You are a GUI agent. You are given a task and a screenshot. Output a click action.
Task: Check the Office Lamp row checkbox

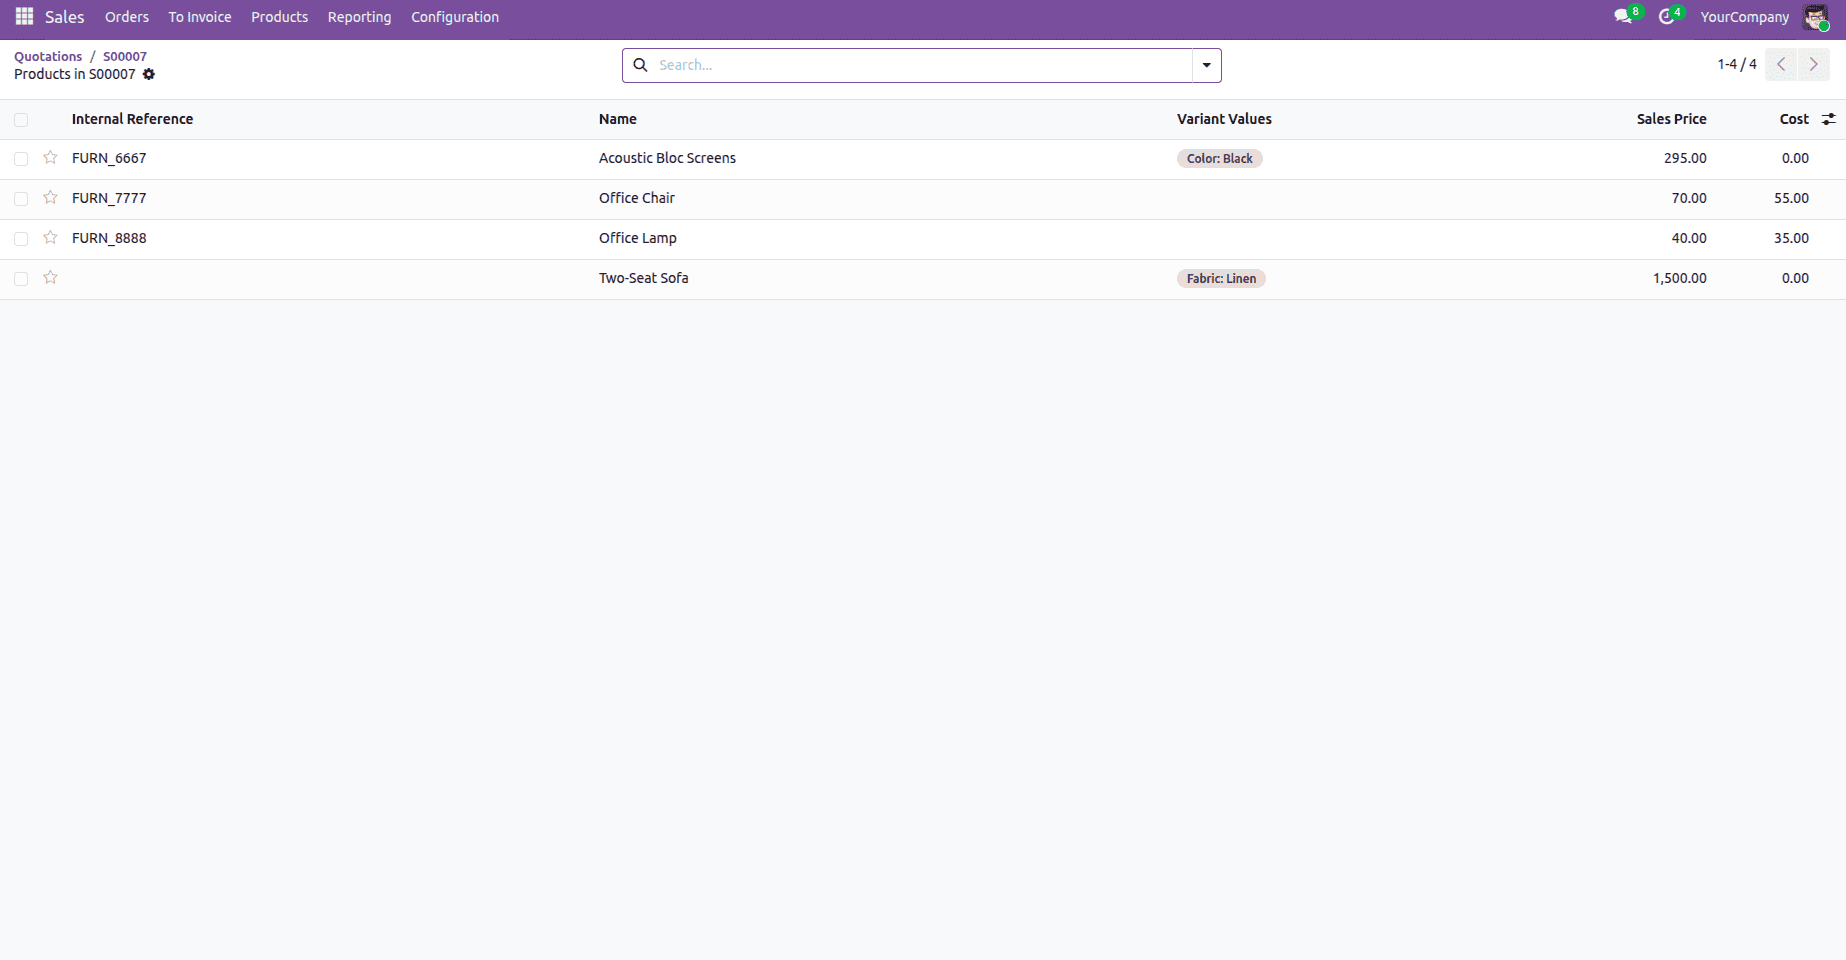(x=21, y=239)
